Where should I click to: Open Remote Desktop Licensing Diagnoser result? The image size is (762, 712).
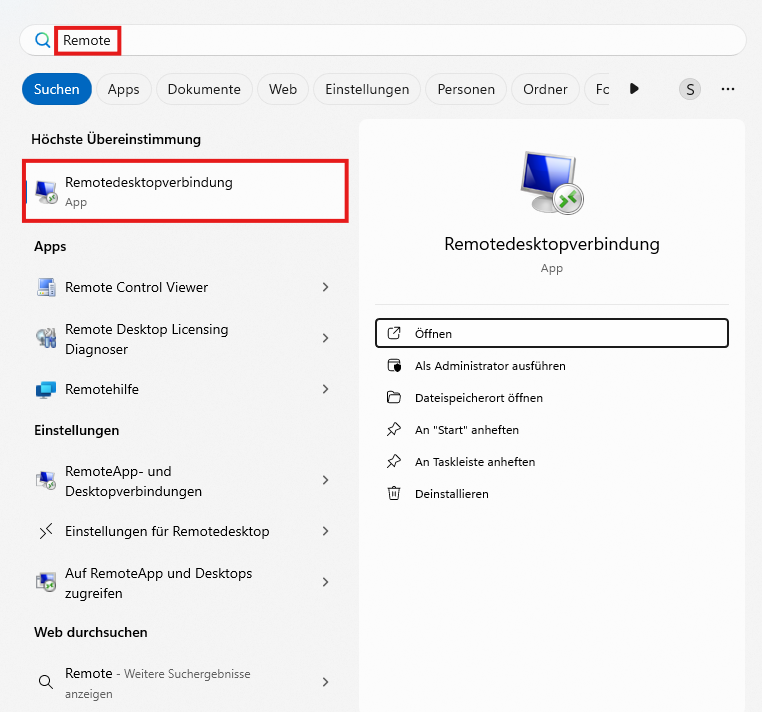(x=183, y=339)
